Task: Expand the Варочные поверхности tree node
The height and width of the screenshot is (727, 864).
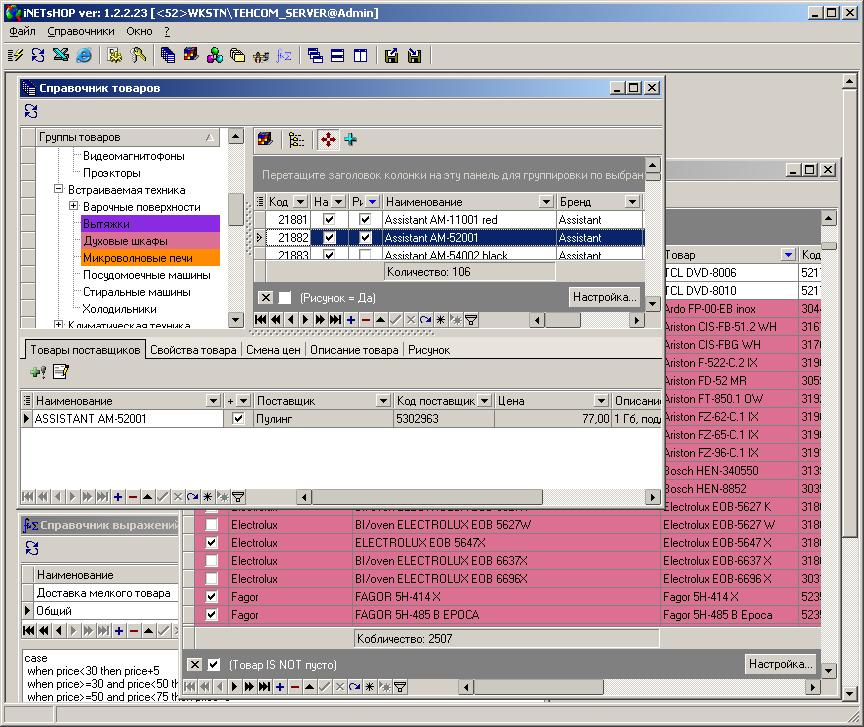Action: (x=74, y=207)
